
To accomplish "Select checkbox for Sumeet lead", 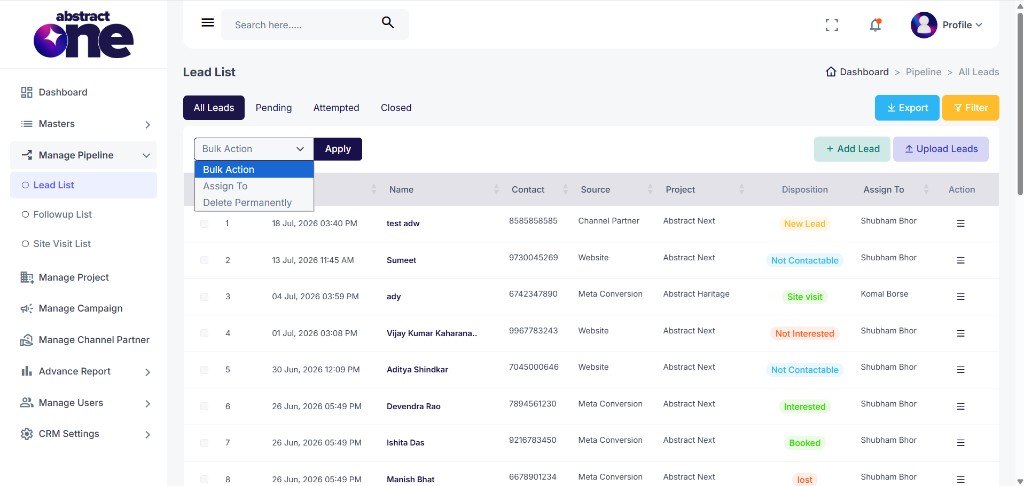I will pyautogui.click(x=204, y=260).
